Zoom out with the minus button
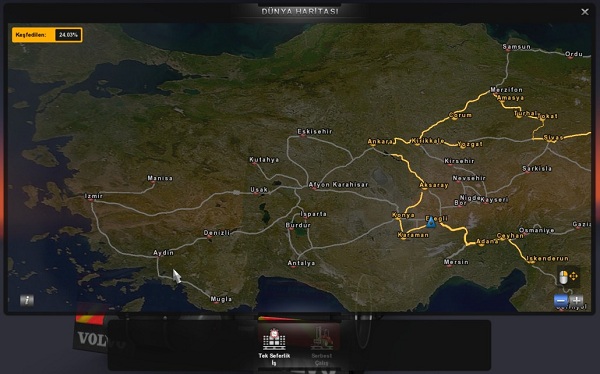This screenshot has height=374, width=600. (561, 301)
